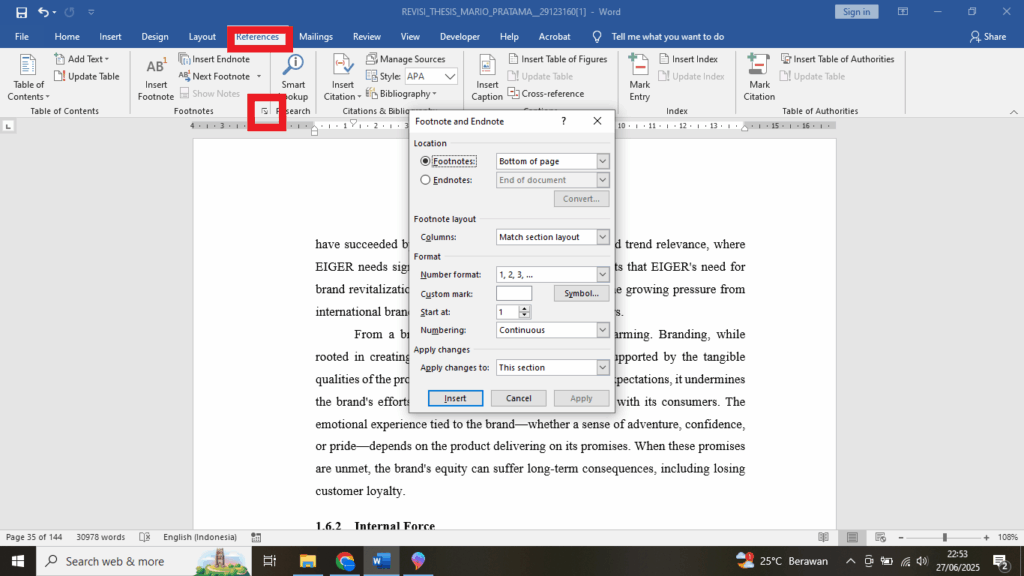Open Chrome from the taskbar
The width and height of the screenshot is (1024, 576).
[345, 561]
